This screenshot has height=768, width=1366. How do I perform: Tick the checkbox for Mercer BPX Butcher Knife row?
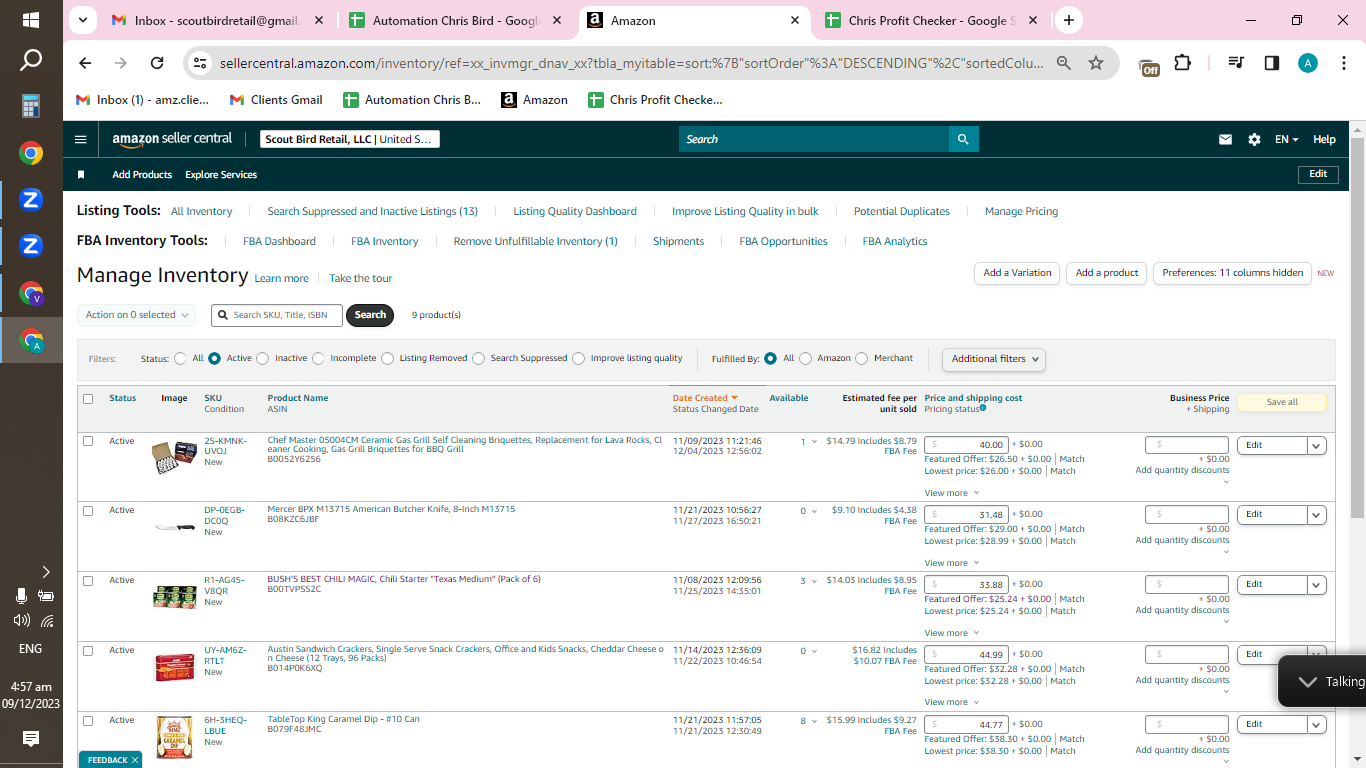[88, 511]
